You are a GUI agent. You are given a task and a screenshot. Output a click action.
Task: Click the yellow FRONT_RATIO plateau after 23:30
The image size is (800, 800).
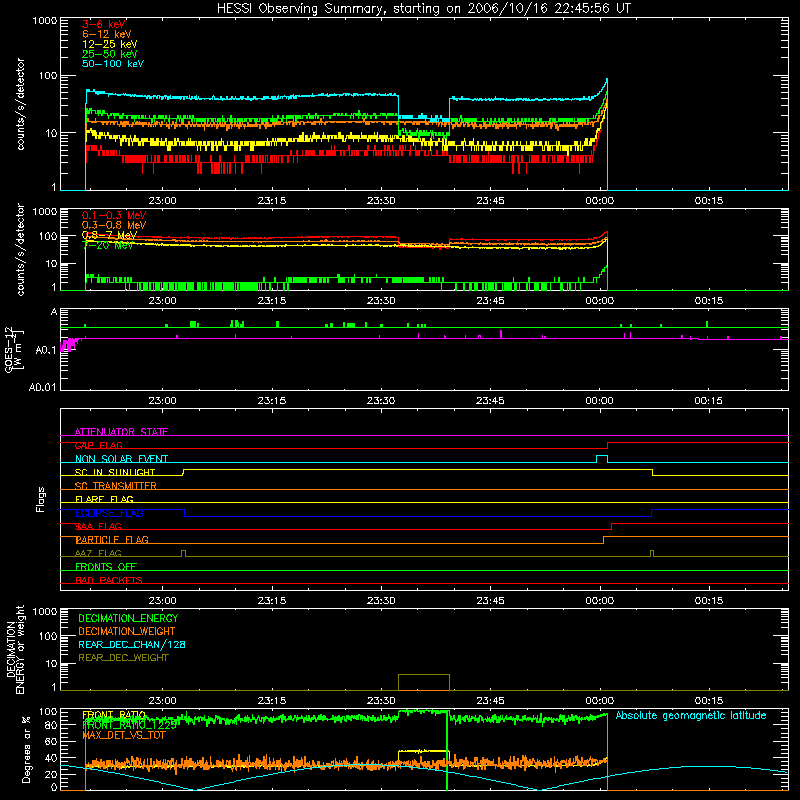[423, 751]
